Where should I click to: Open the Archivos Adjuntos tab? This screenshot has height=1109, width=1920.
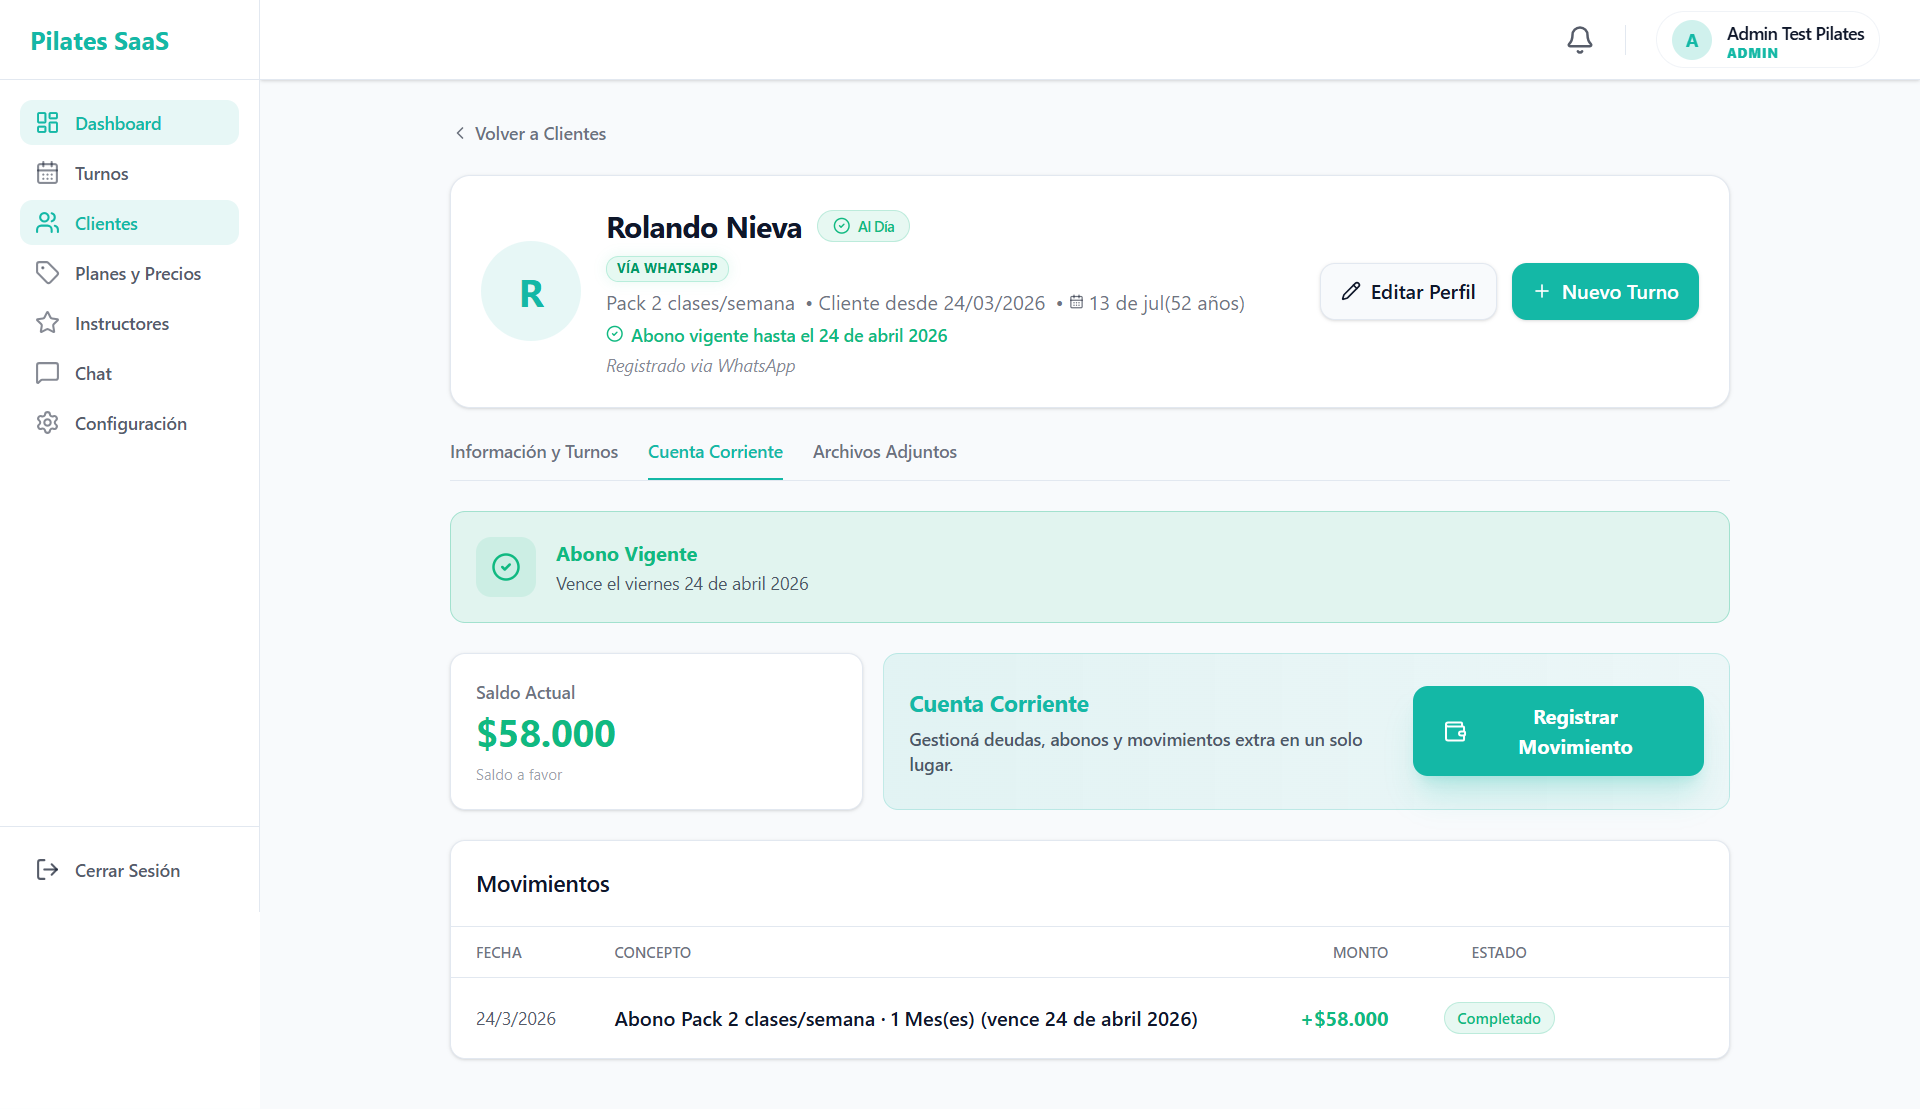click(884, 452)
